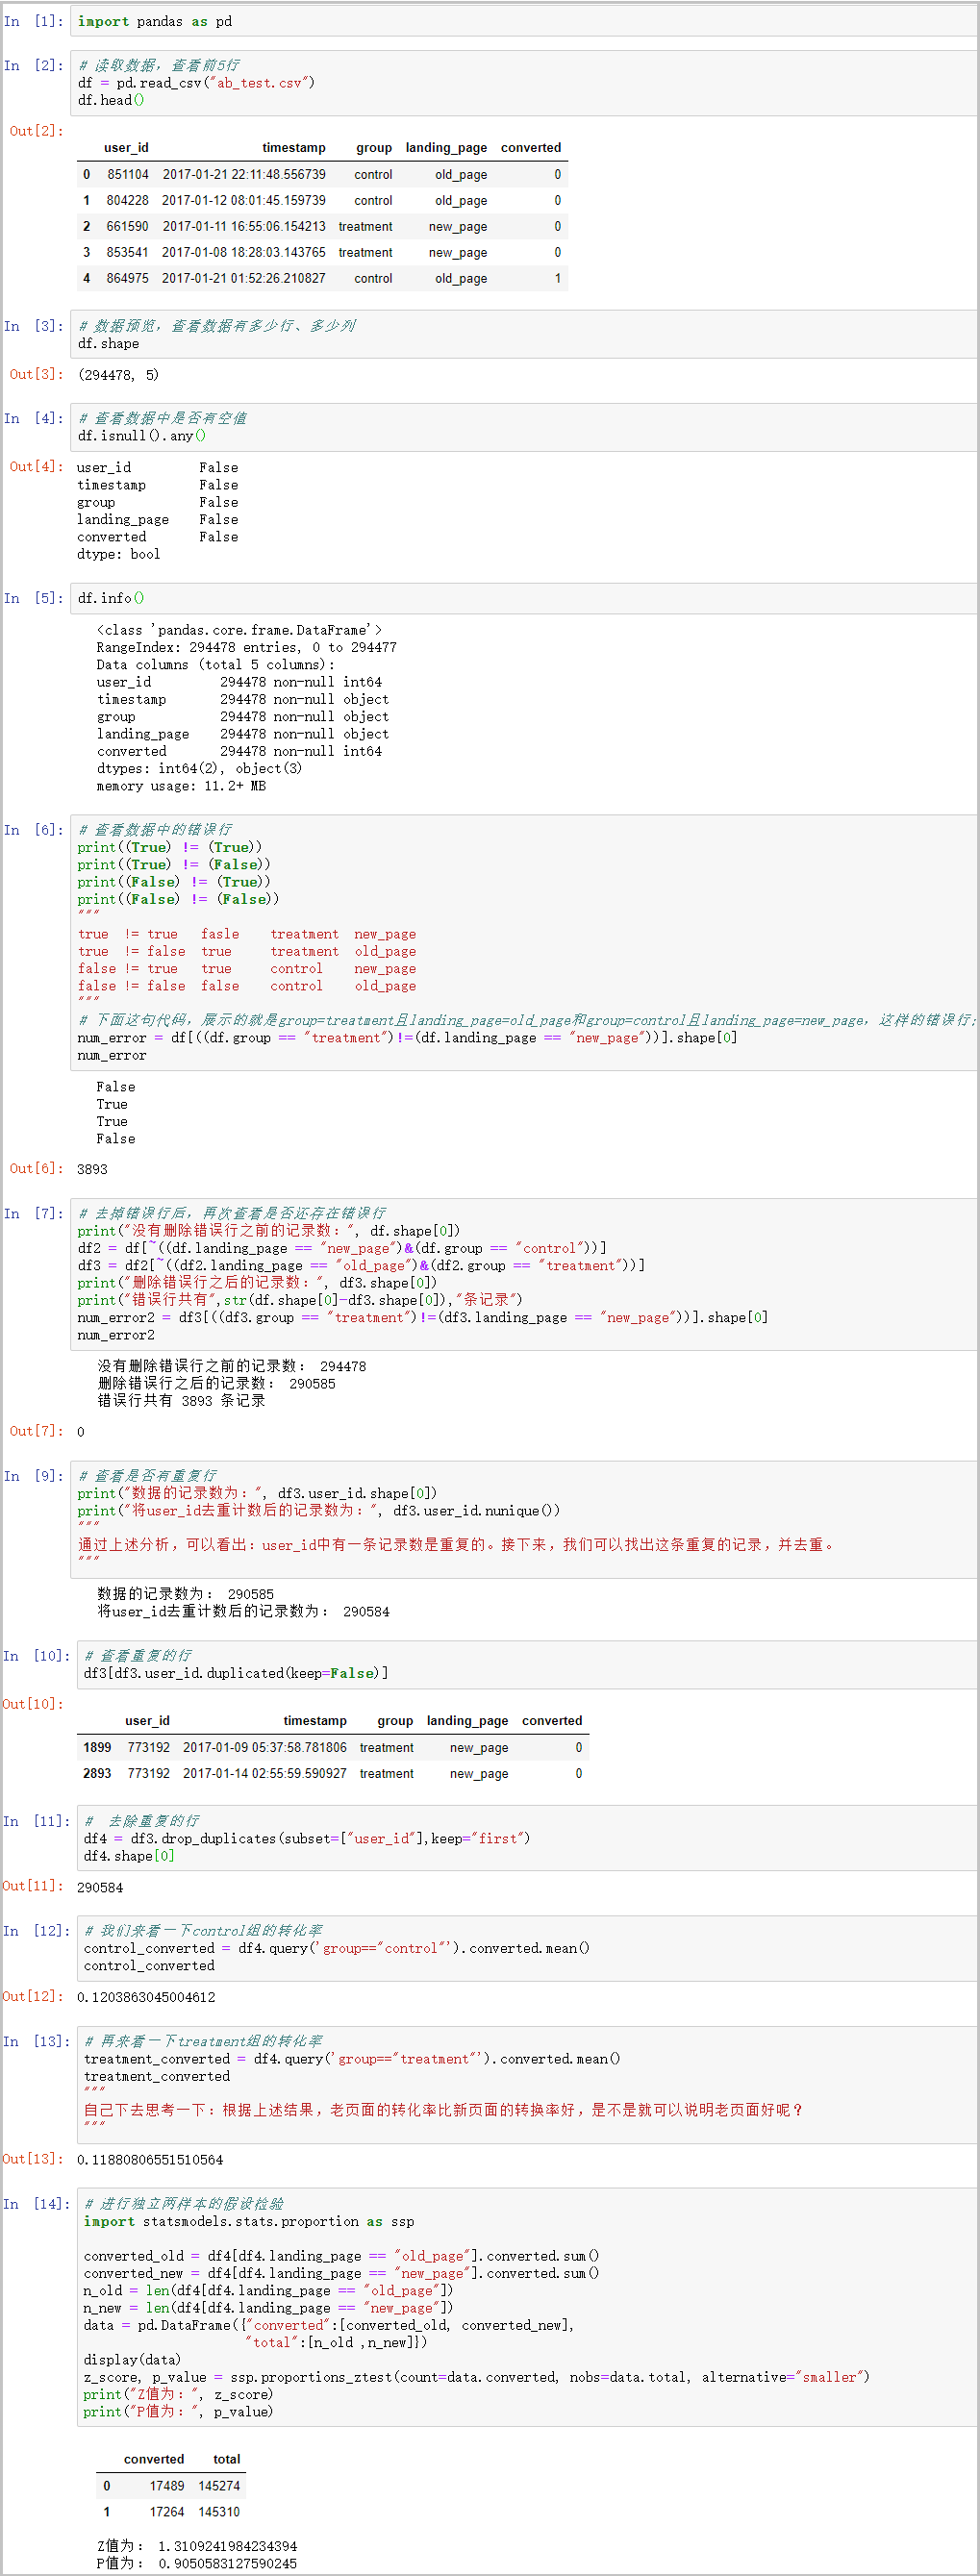Click the df3.user_id.nunique() print line
This screenshot has height=2576, width=980.
[x=319, y=1511]
